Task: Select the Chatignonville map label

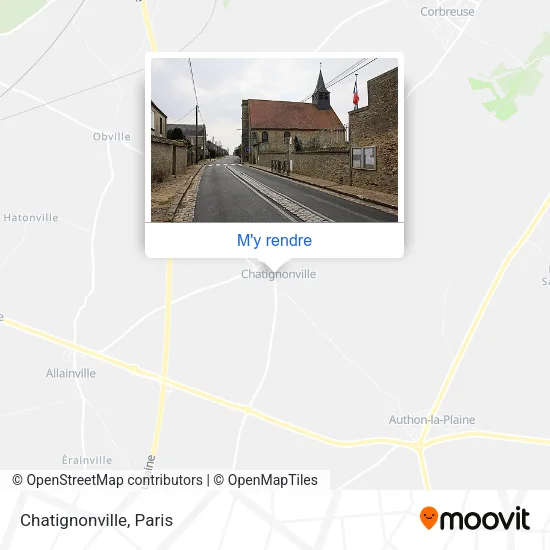Action: point(279,274)
